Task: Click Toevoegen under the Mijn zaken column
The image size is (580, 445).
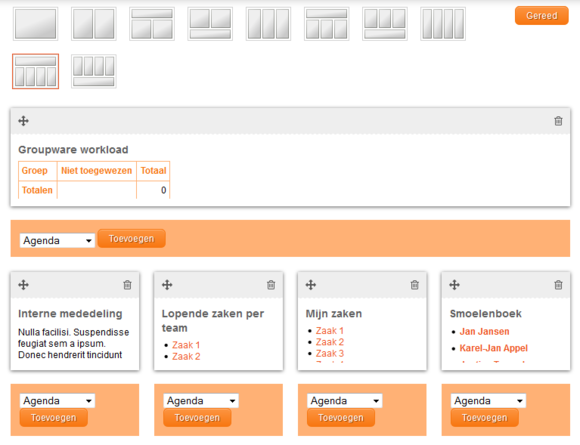Action: click(x=341, y=418)
